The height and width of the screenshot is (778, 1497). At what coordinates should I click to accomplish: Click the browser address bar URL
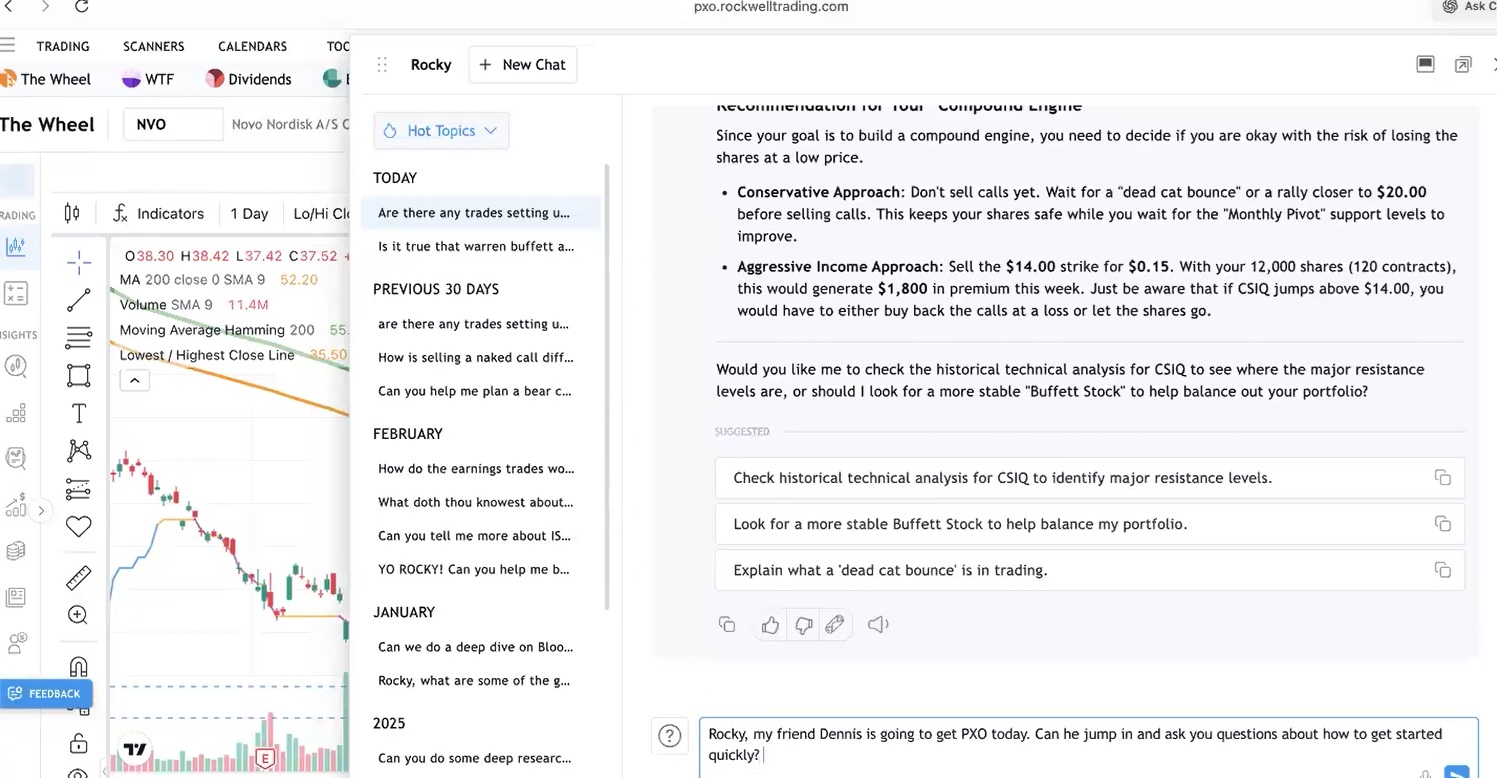coord(771,7)
